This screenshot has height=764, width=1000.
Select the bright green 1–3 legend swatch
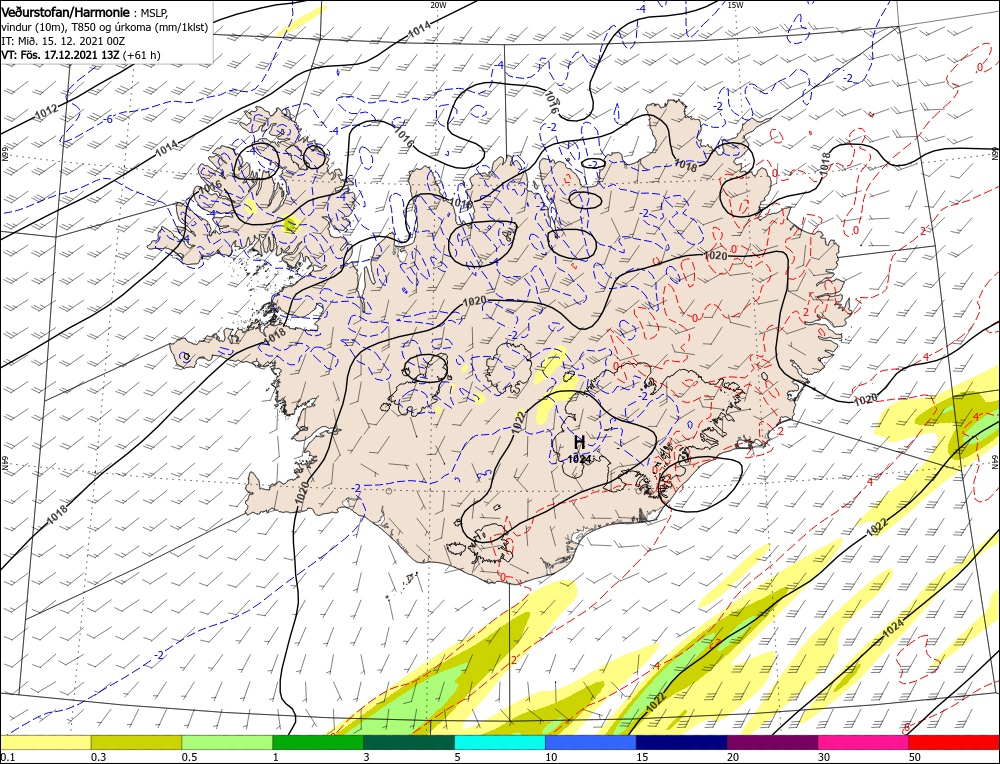[x=318, y=742]
